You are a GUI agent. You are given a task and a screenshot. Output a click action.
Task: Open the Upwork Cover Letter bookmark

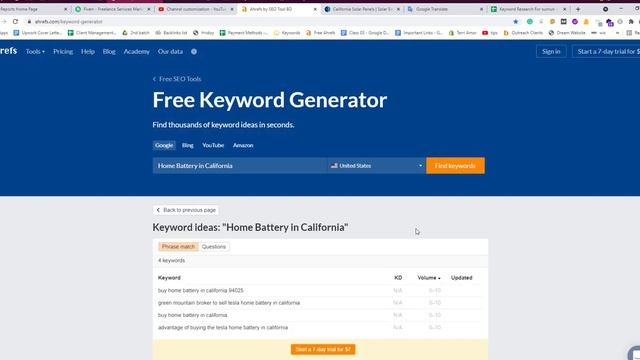click(38, 33)
